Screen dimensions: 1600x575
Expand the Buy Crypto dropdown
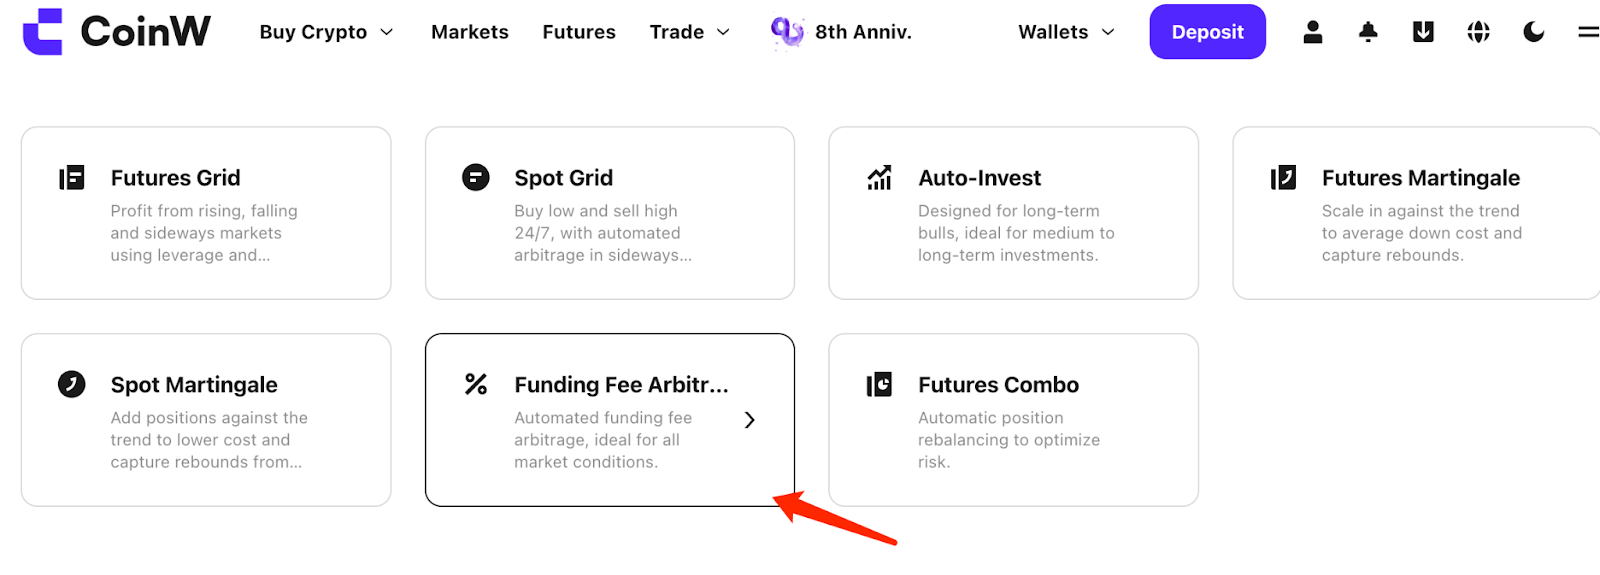point(326,32)
